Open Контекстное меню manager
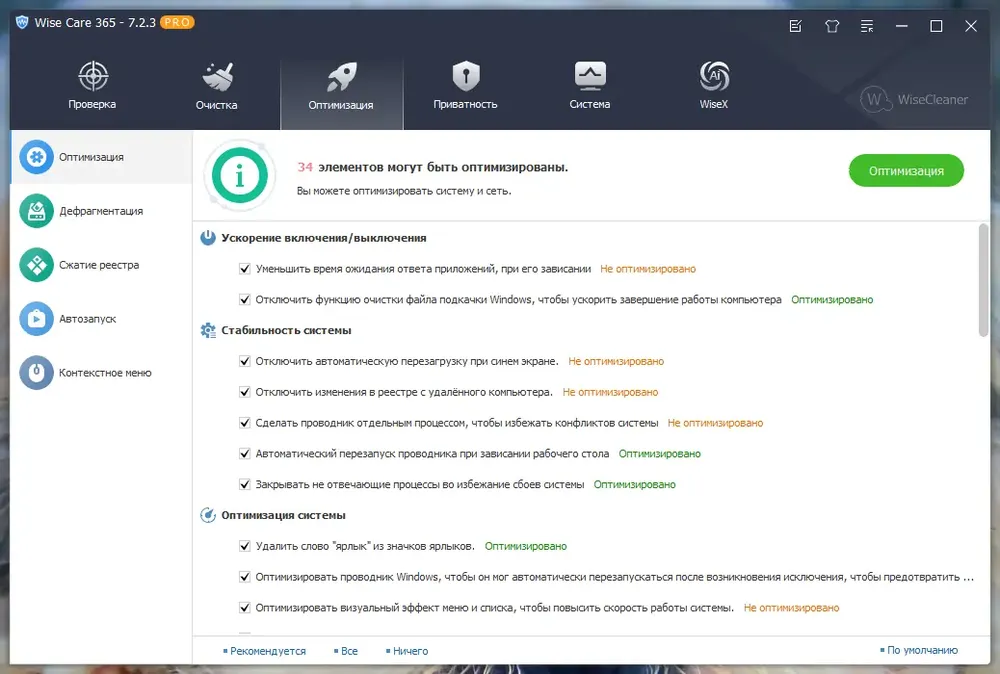The height and width of the screenshot is (674, 1000). coord(101,372)
